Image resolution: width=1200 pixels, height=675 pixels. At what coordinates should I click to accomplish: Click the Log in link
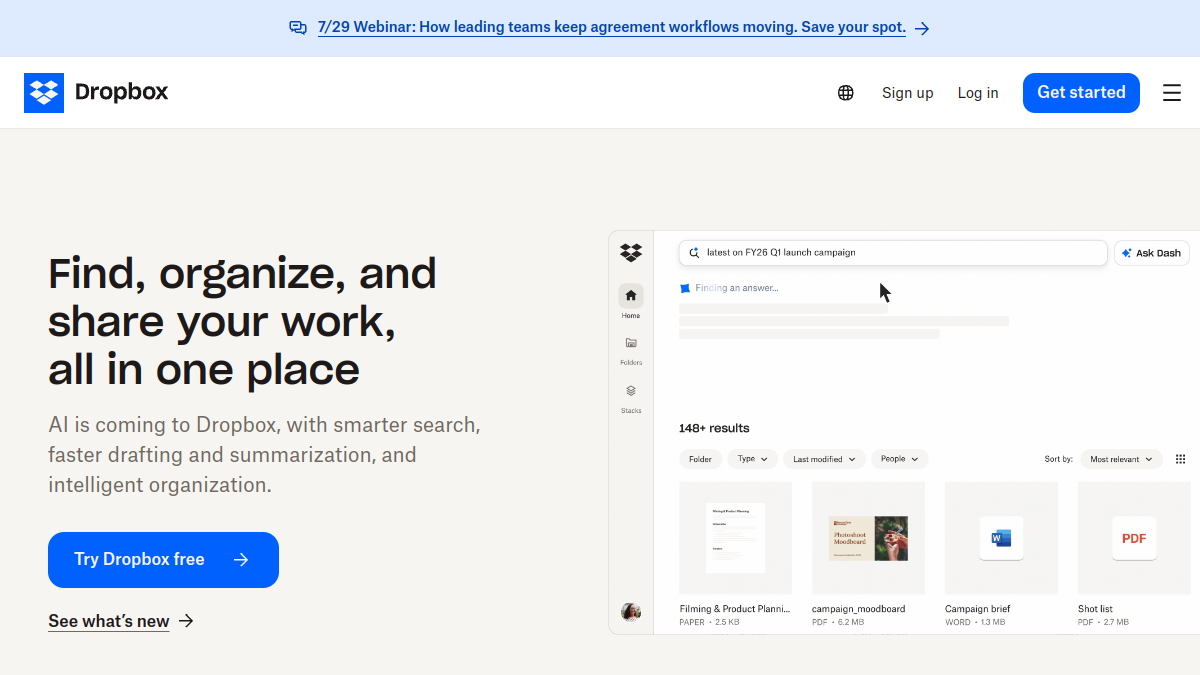tap(978, 93)
